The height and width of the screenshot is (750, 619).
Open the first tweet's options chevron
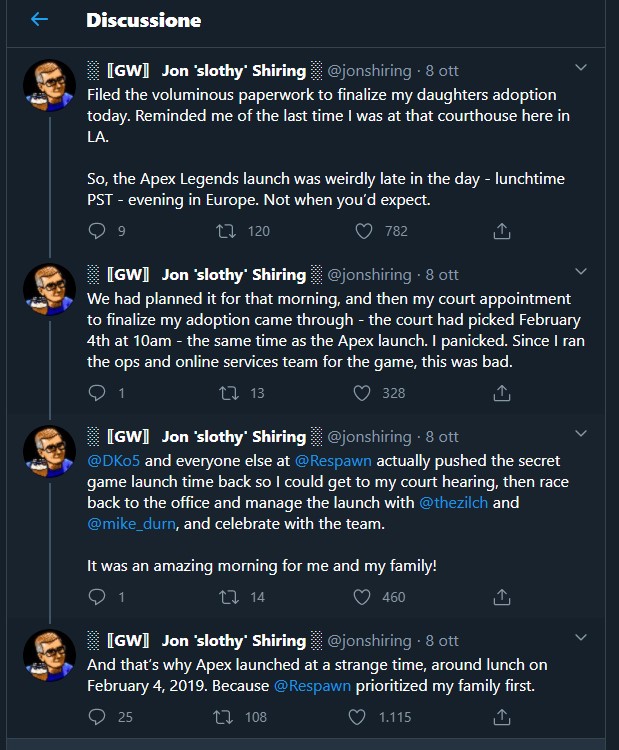(x=581, y=68)
